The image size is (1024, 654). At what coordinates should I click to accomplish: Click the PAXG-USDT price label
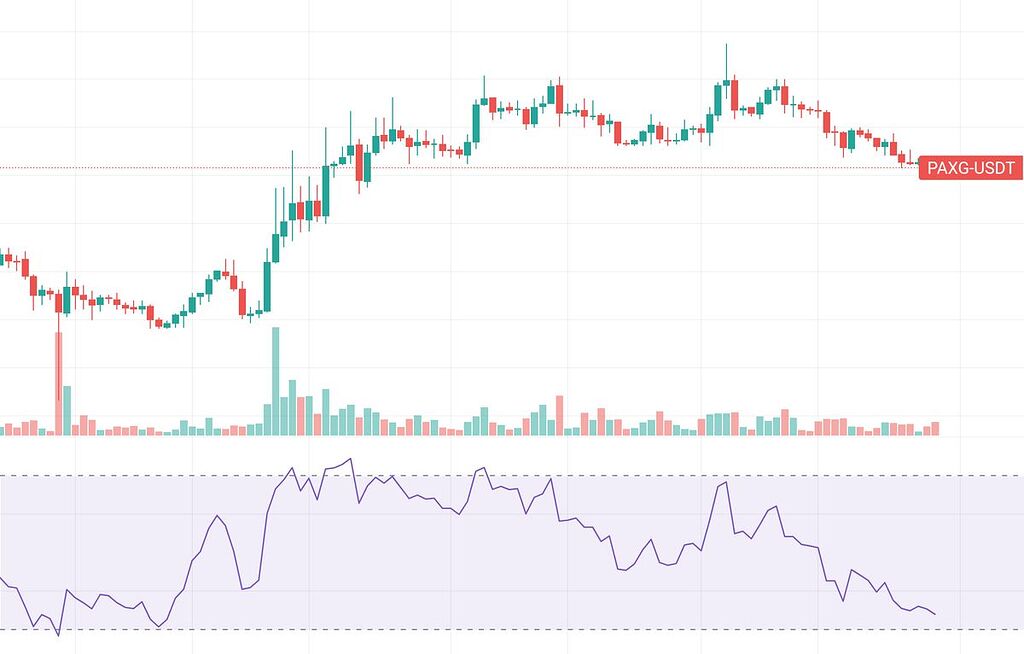click(x=970, y=168)
